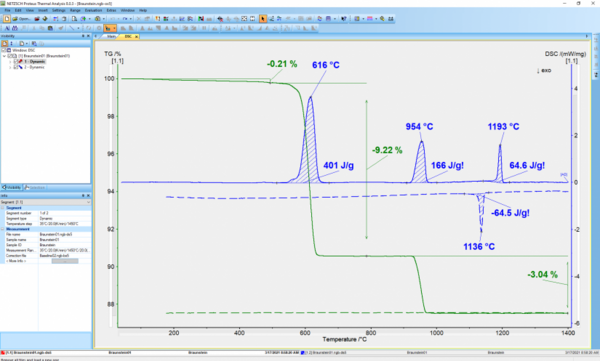Collapse the Braunstein01 tree node
Screen dimensions: 600x361
pyautogui.click(x=4, y=56)
